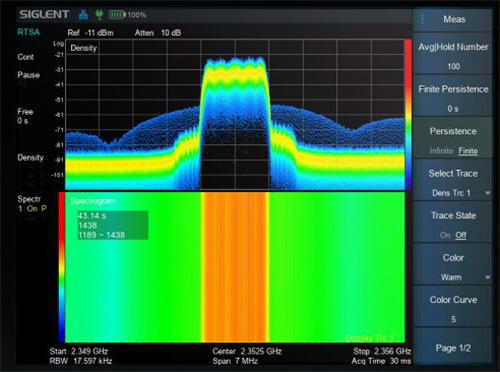500x372 pixels.
Task: Click the Free trigger label
Action: 25,111
